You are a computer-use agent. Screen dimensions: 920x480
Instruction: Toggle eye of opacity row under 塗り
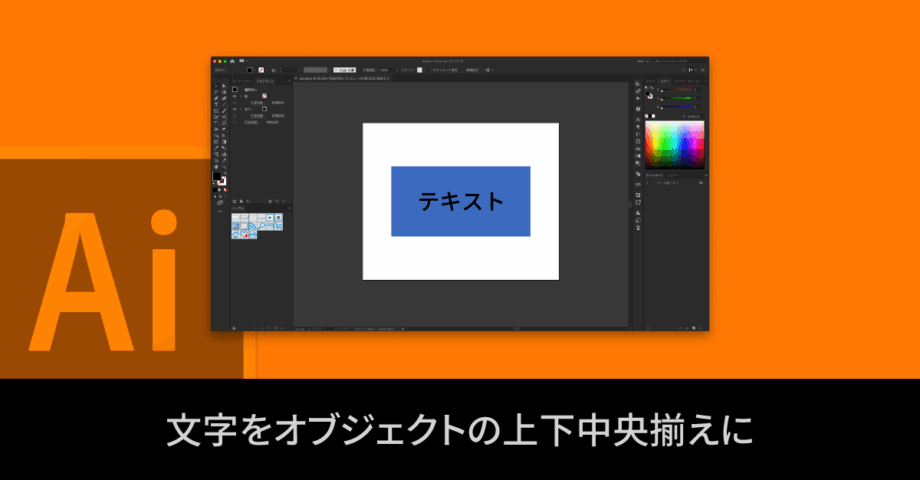tap(235, 116)
